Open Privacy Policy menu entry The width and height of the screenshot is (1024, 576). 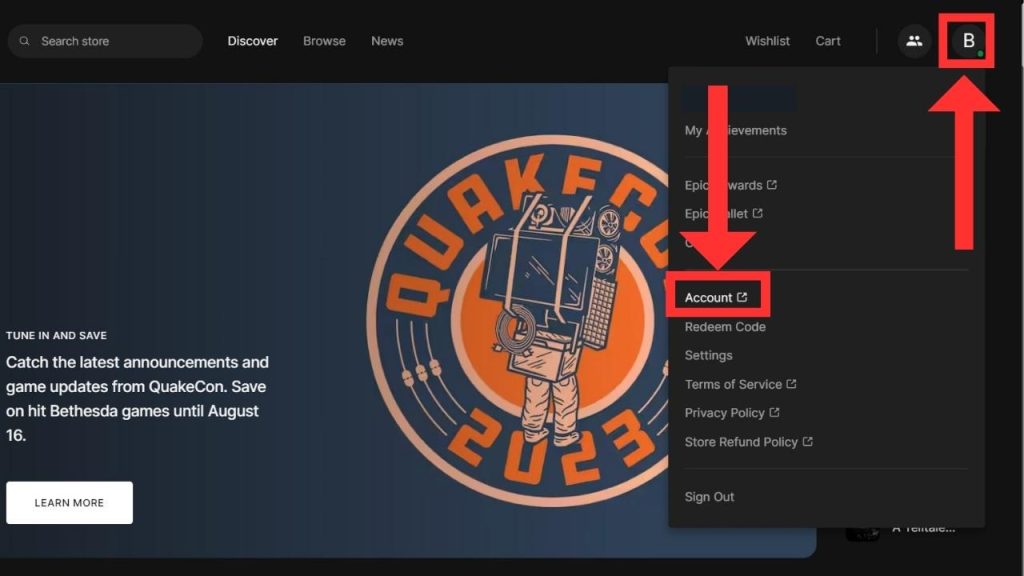[731, 413]
